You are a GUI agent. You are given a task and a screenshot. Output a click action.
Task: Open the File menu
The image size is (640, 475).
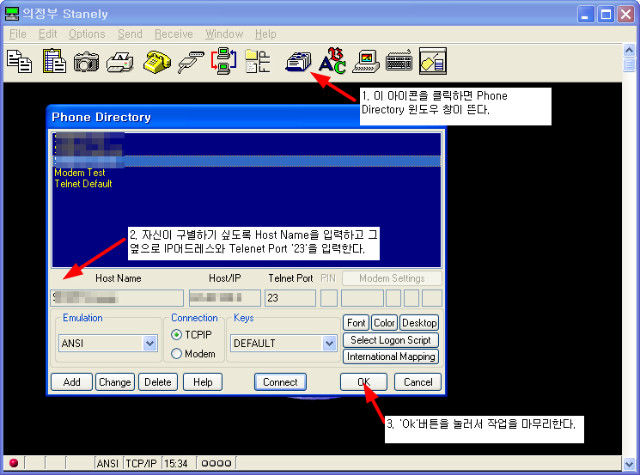(x=18, y=34)
